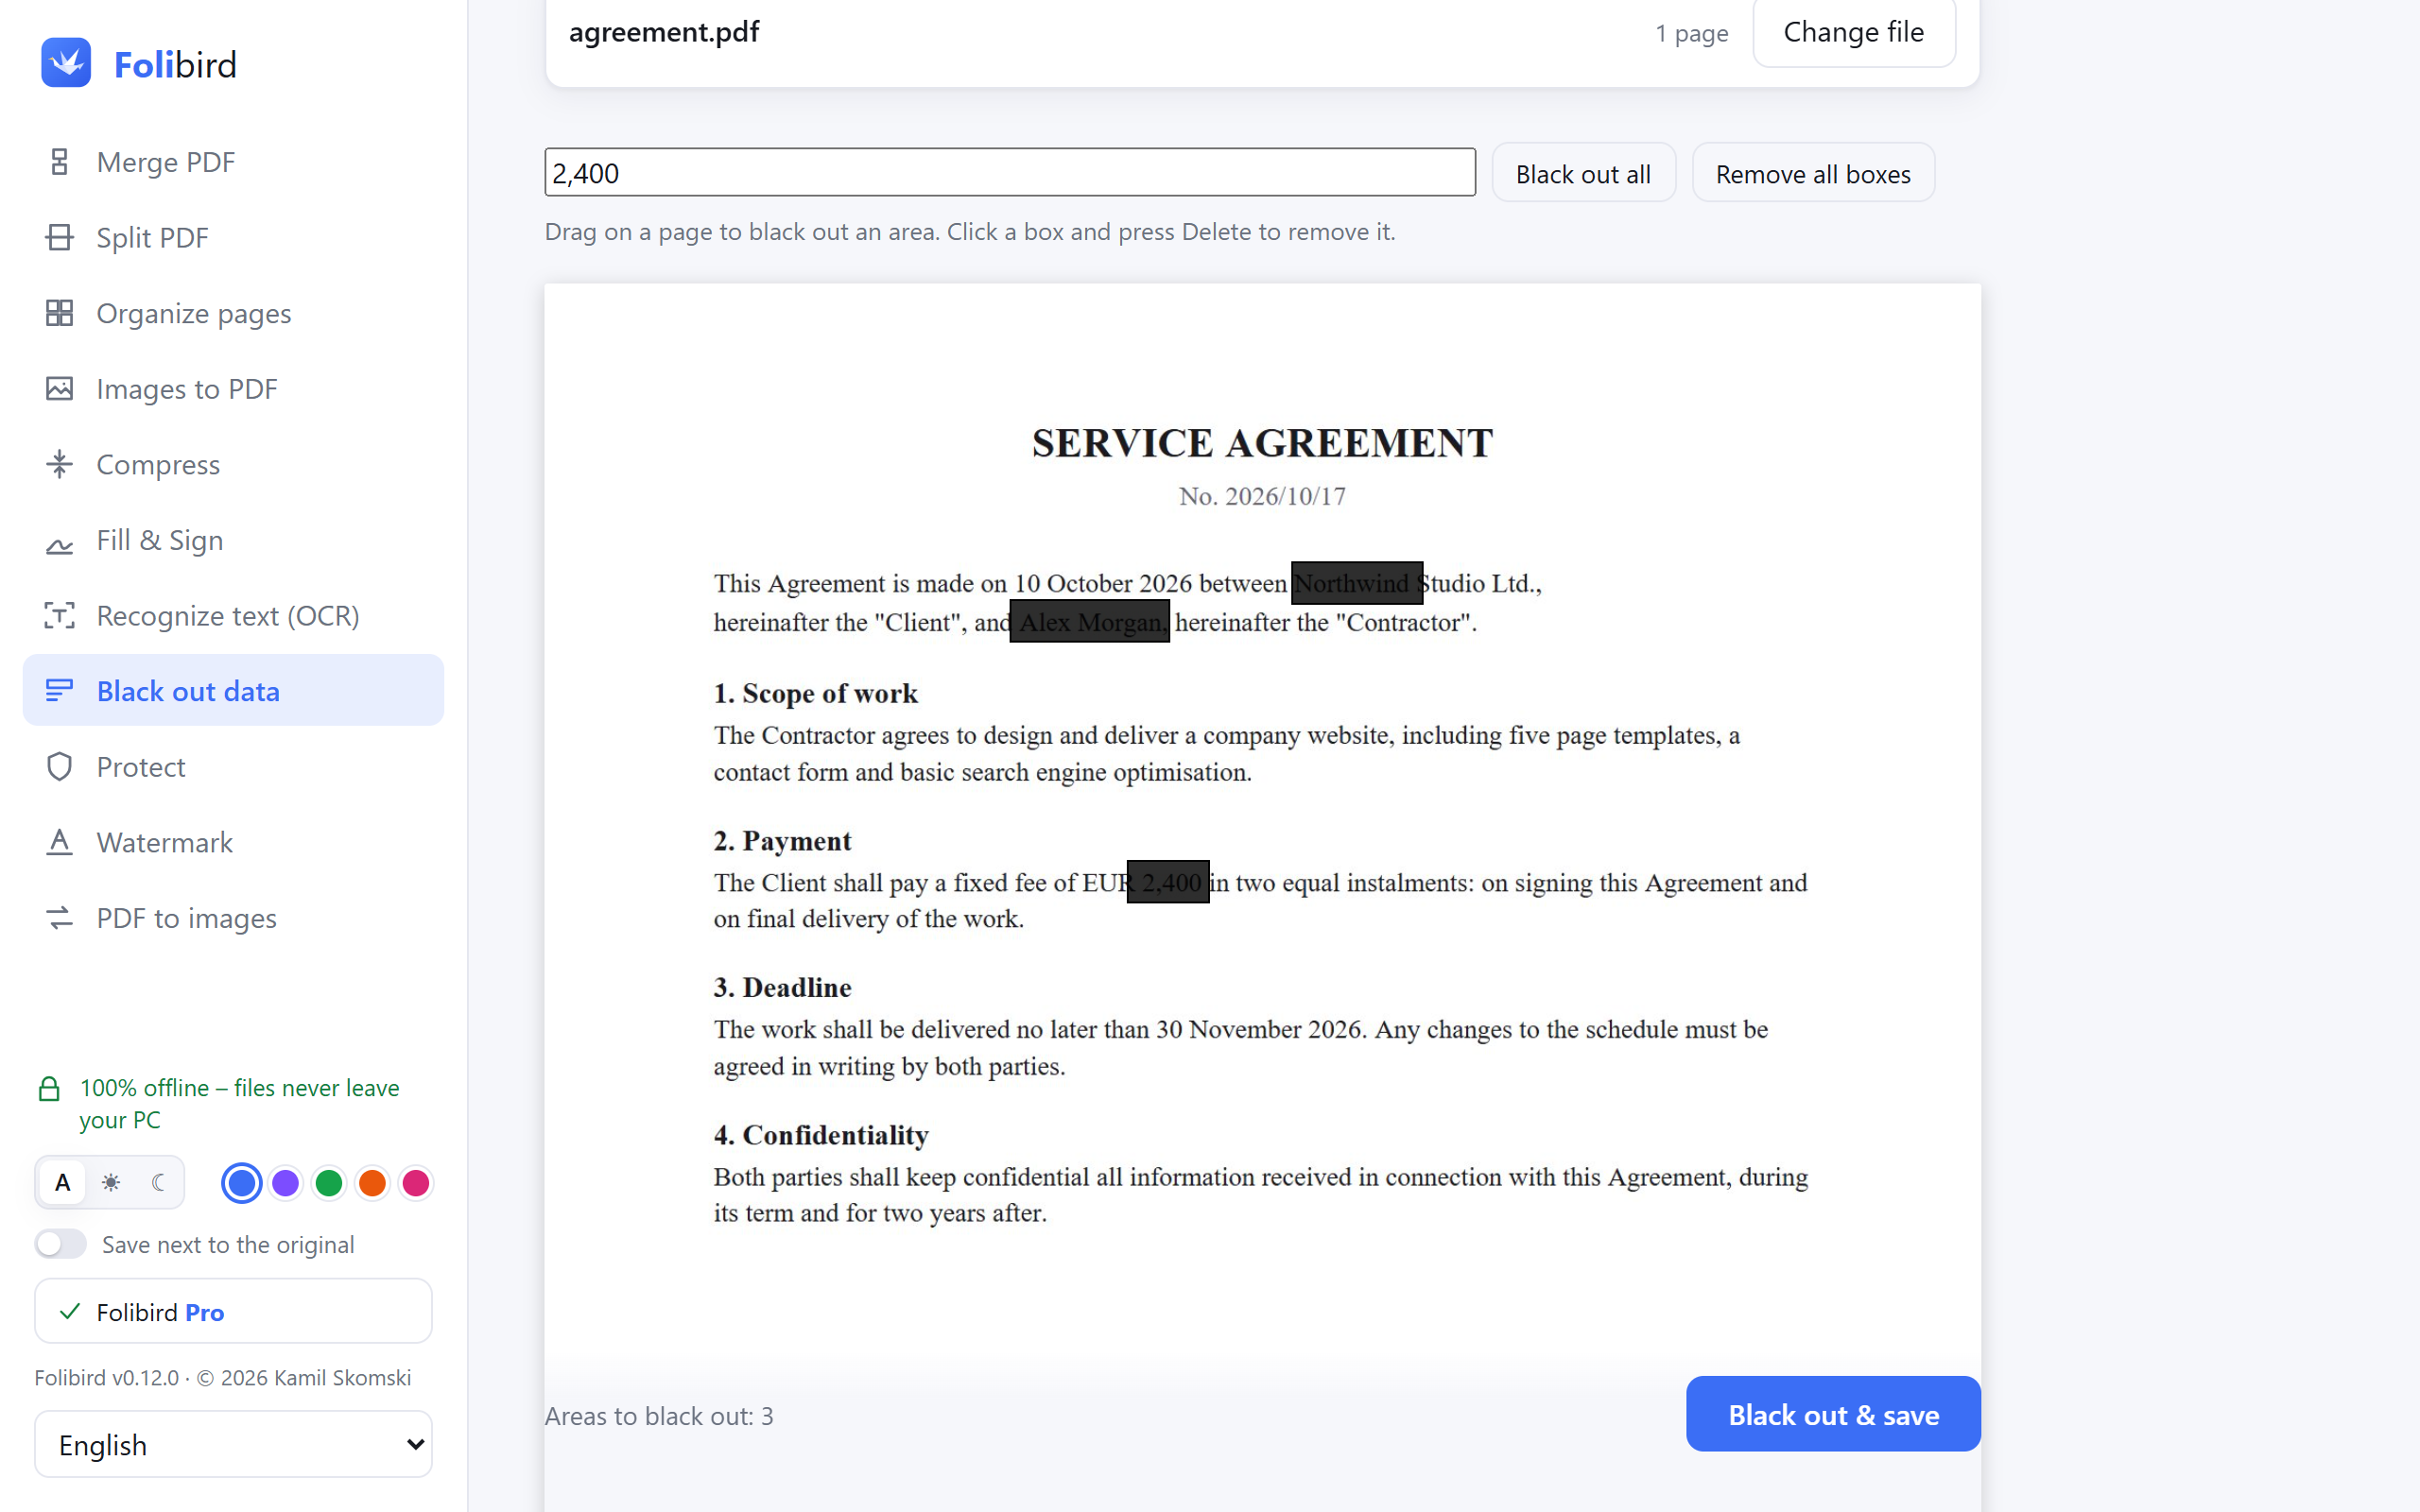
Task: Click 'Folibird v0.12.0' version text
Action: 106,1377
